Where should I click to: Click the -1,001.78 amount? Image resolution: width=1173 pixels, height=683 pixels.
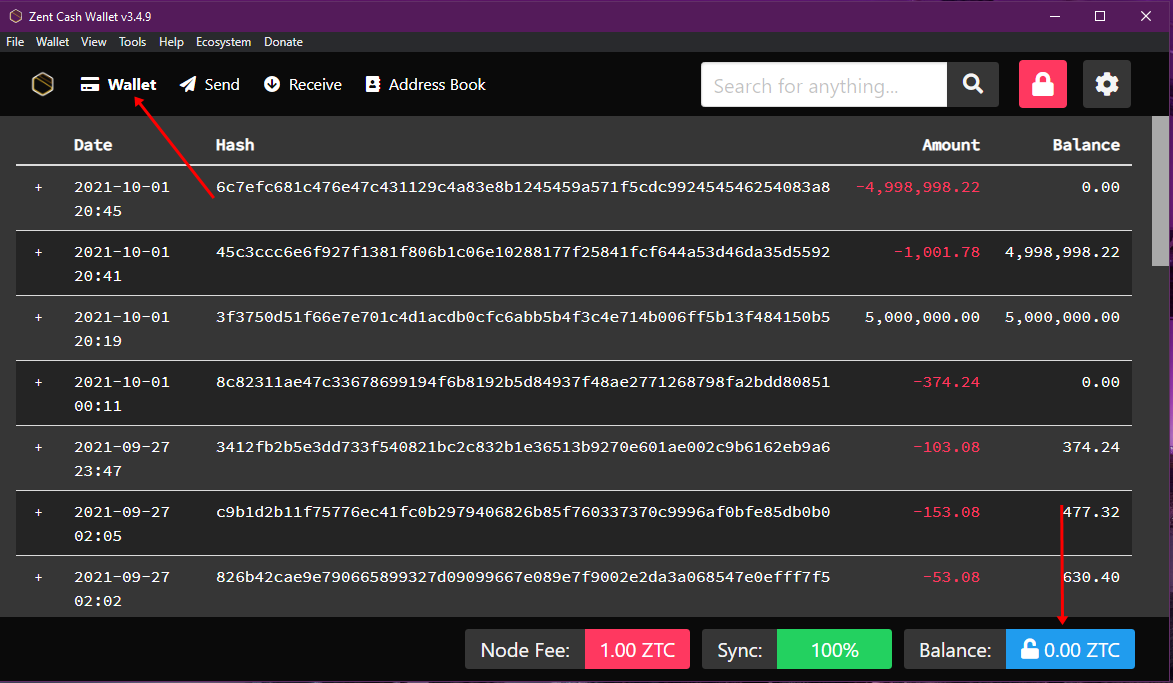click(937, 252)
